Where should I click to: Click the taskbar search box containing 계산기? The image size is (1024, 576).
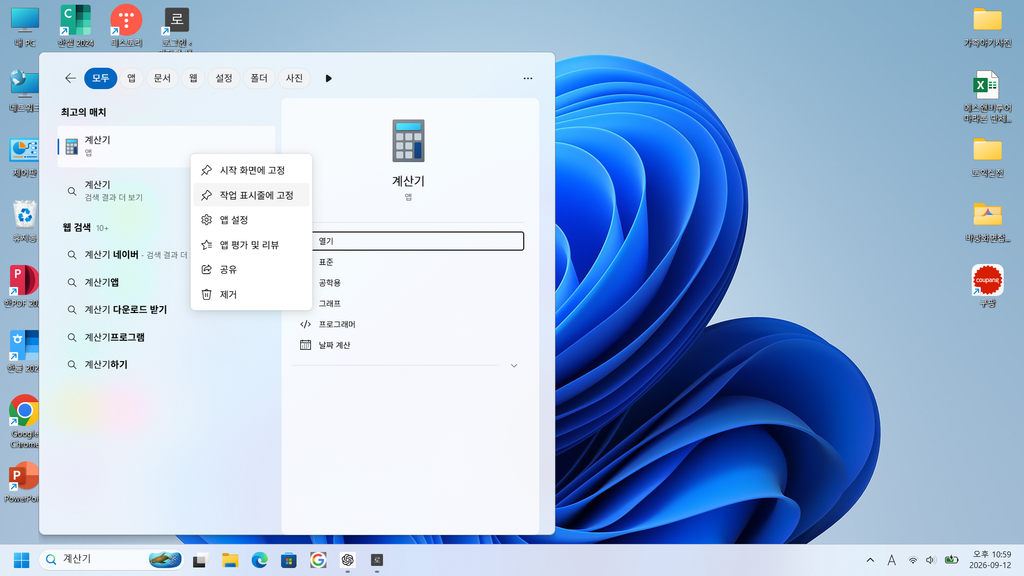tap(112, 560)
